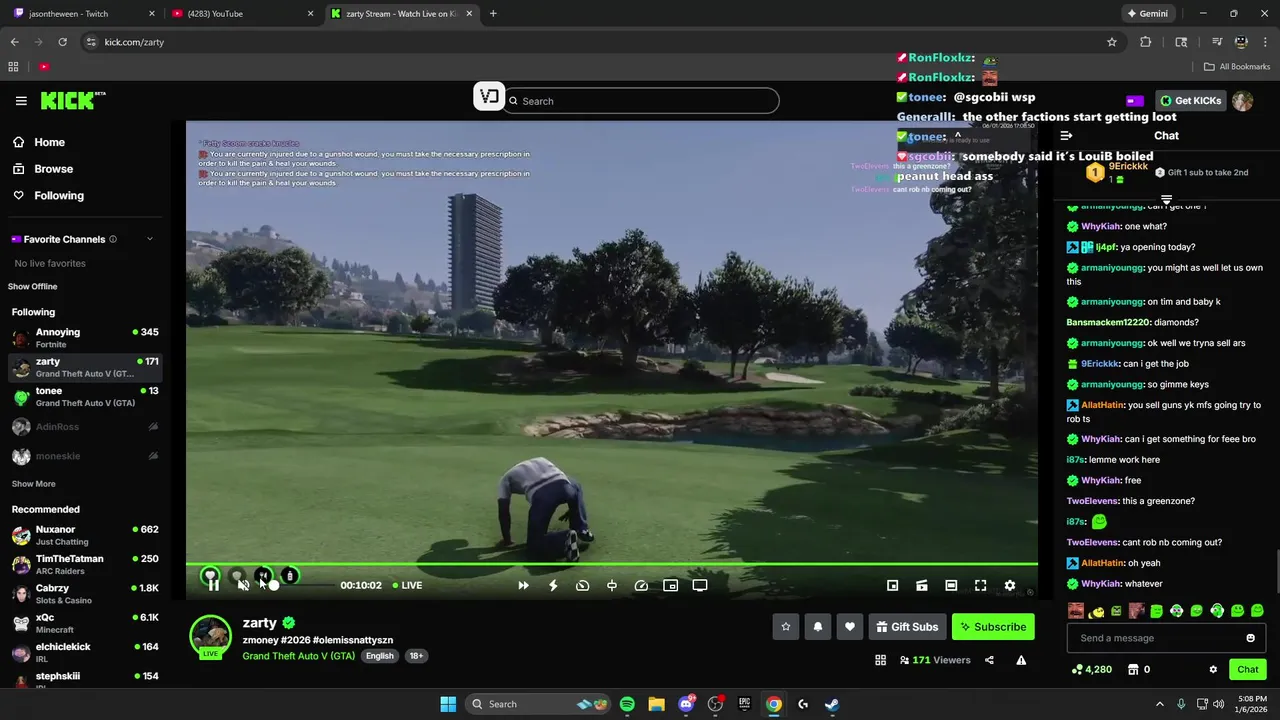The width and height of the screenshot is (1280, 720).
Task: Open Spotify from Windows taskbar
Action: pyautogui.click(x=627, y=704)
